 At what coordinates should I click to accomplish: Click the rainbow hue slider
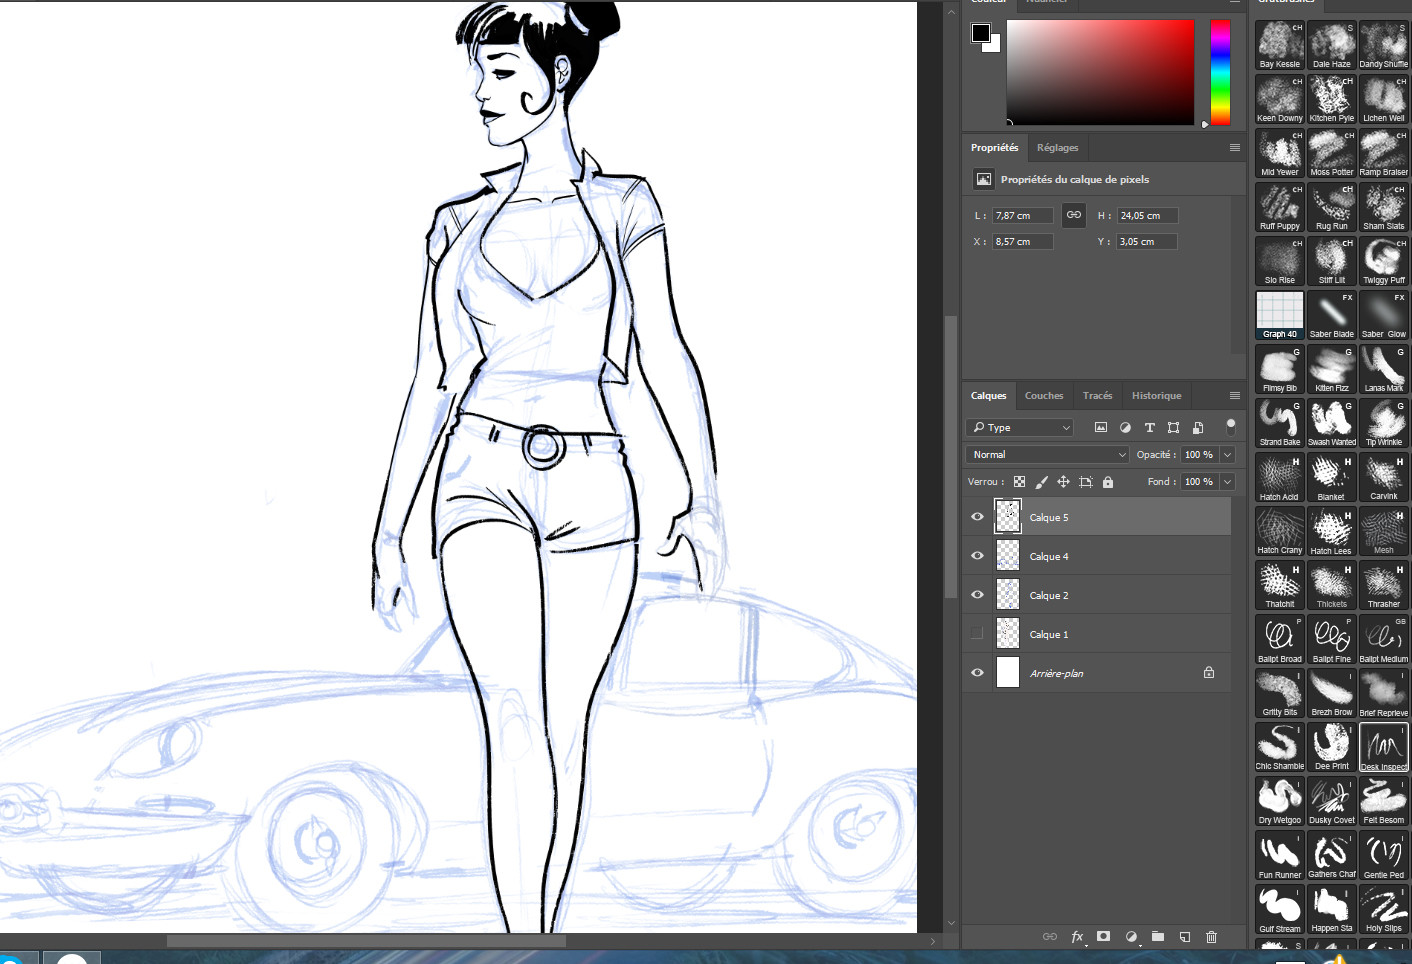[x=1220, y=72]
